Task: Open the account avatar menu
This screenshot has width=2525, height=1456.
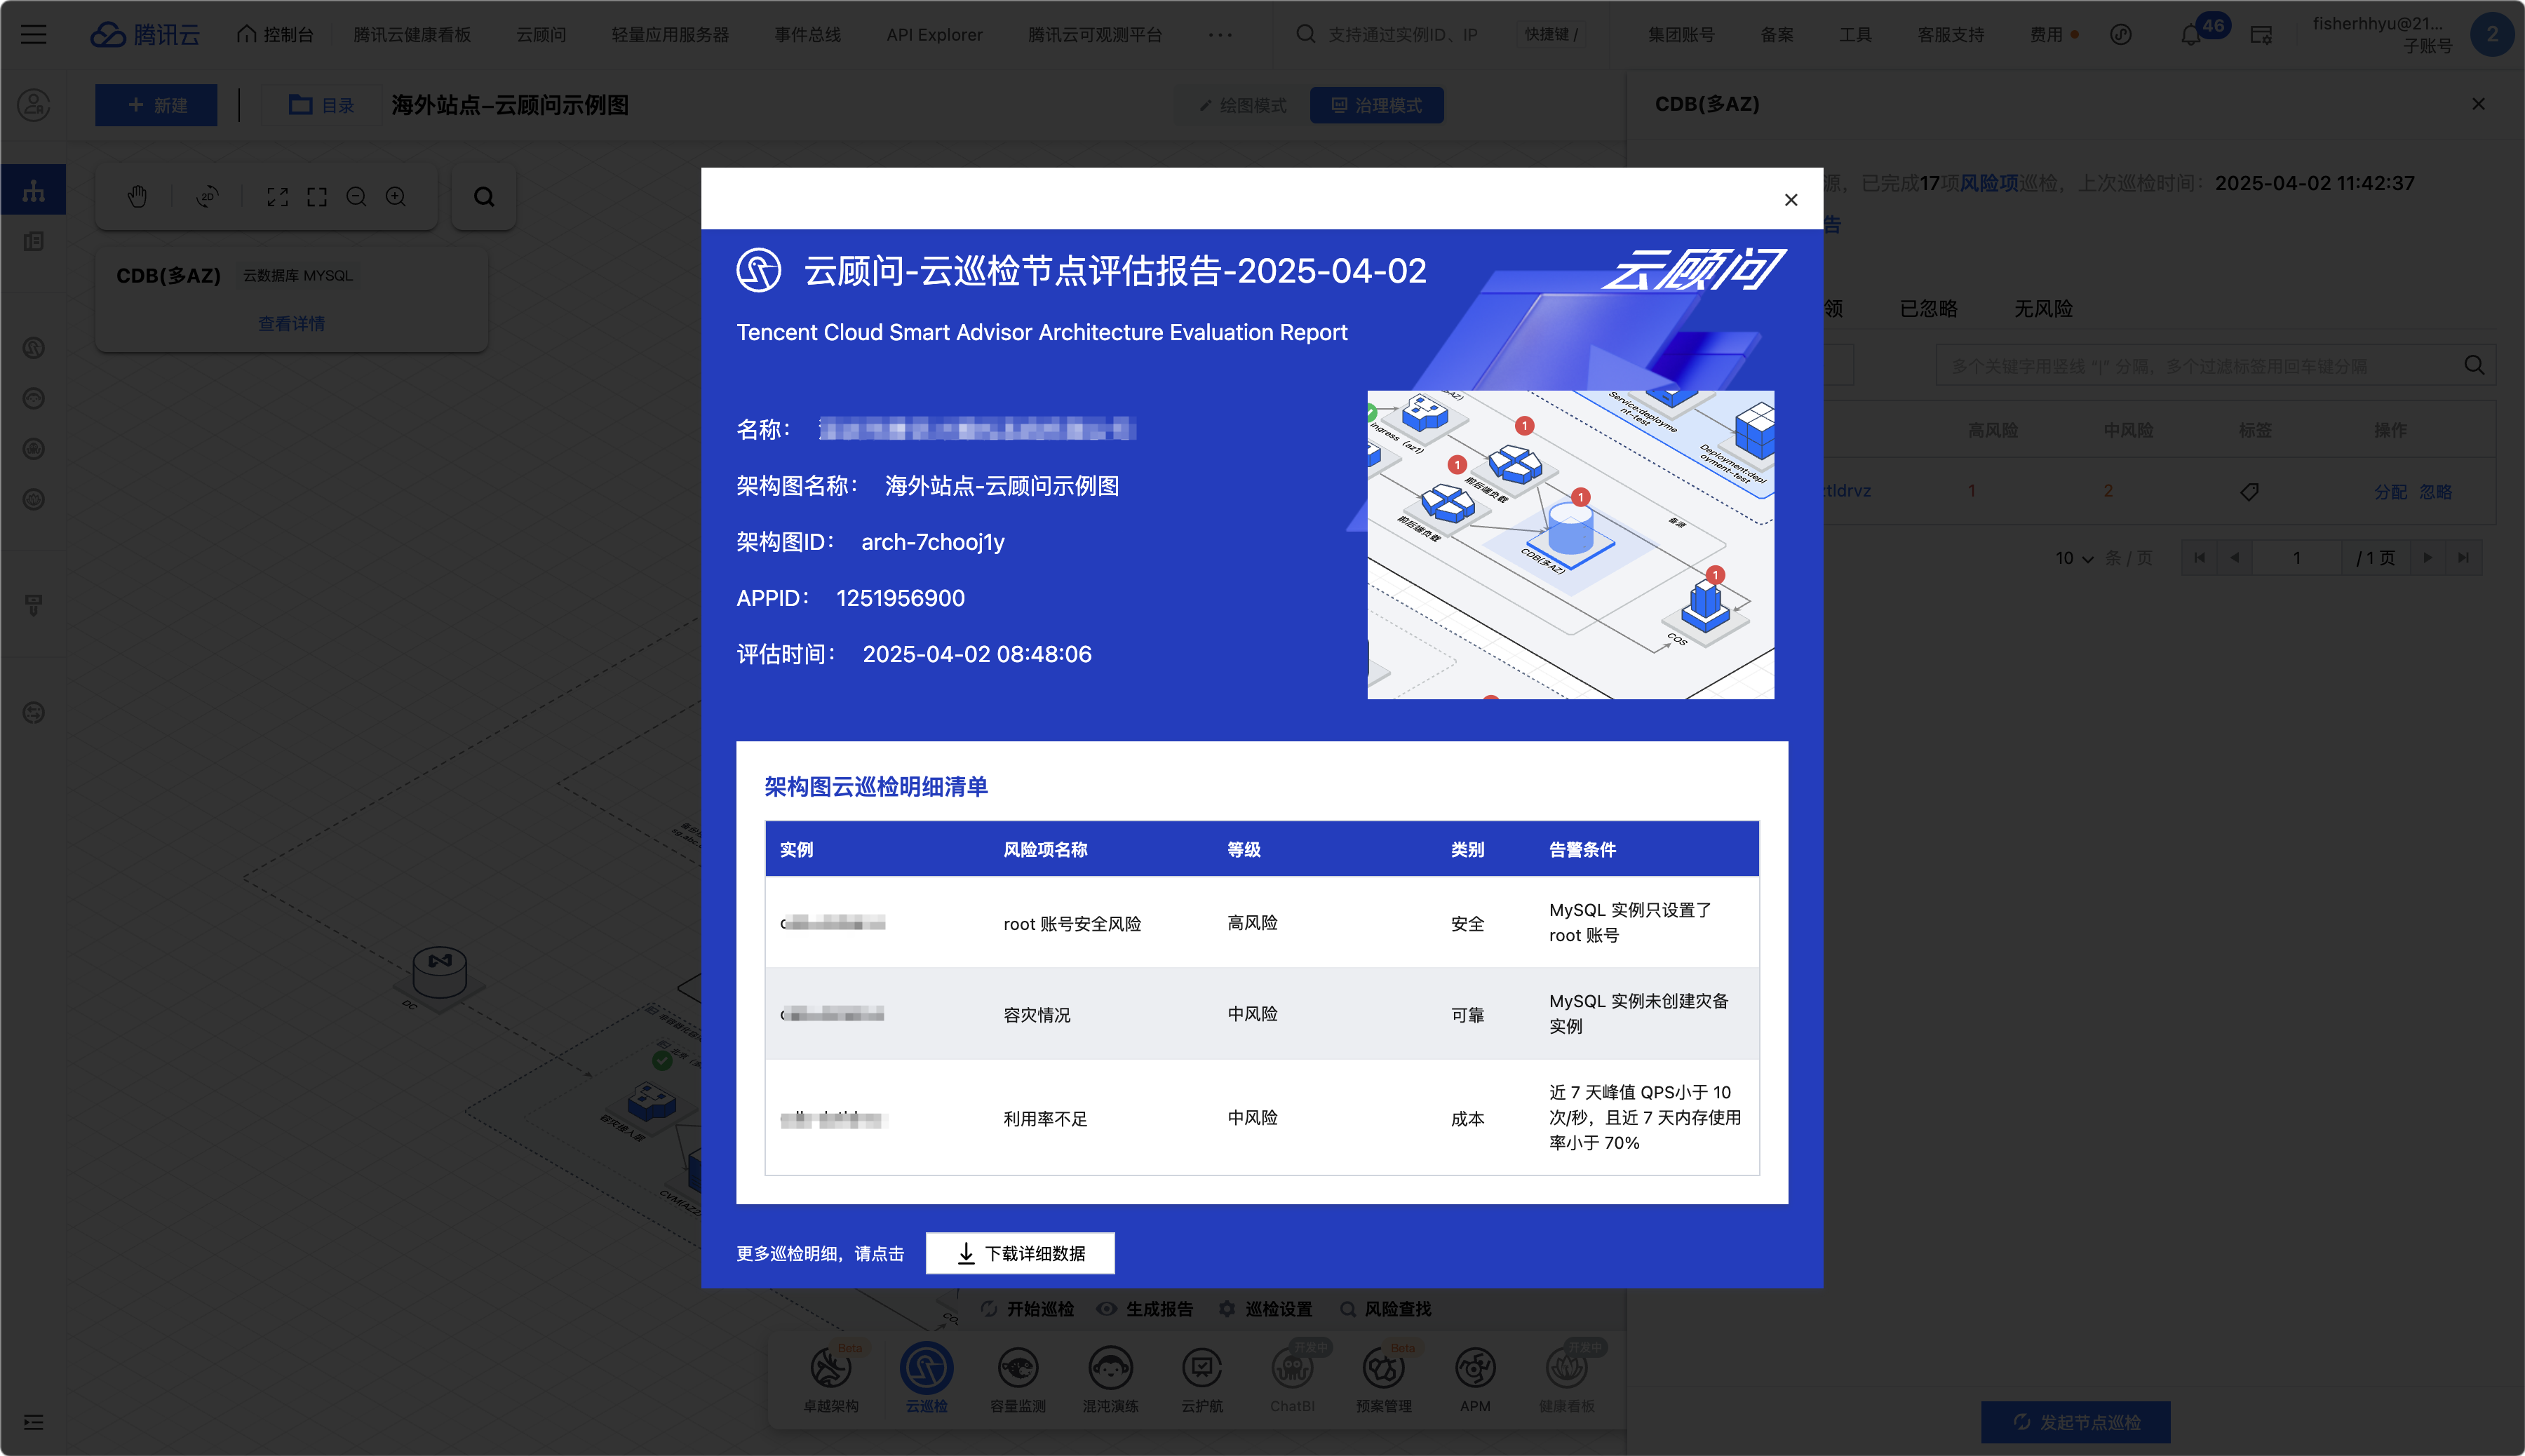Action: pos(2491,34)
